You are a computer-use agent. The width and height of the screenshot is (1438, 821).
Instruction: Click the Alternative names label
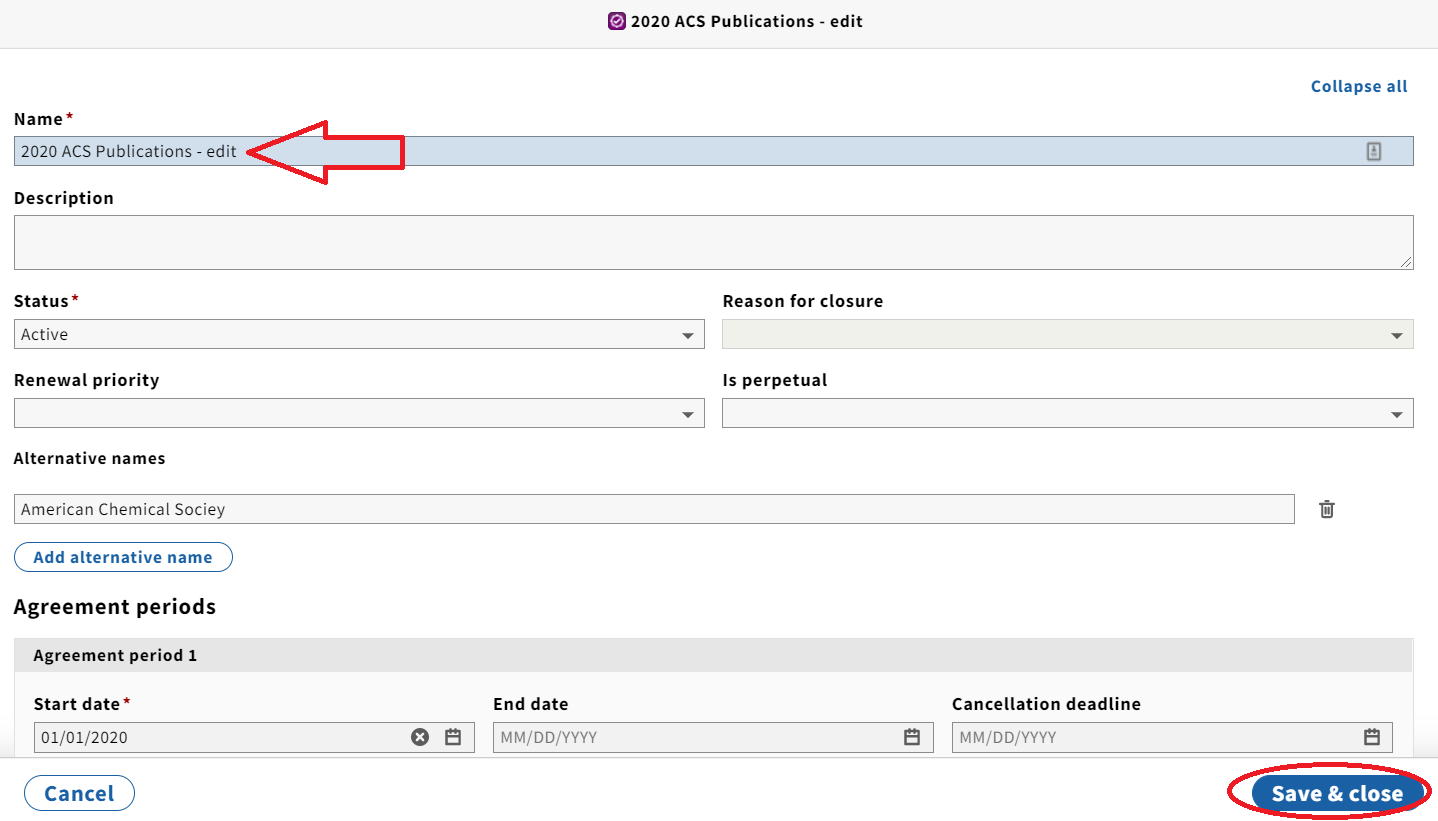90,459
